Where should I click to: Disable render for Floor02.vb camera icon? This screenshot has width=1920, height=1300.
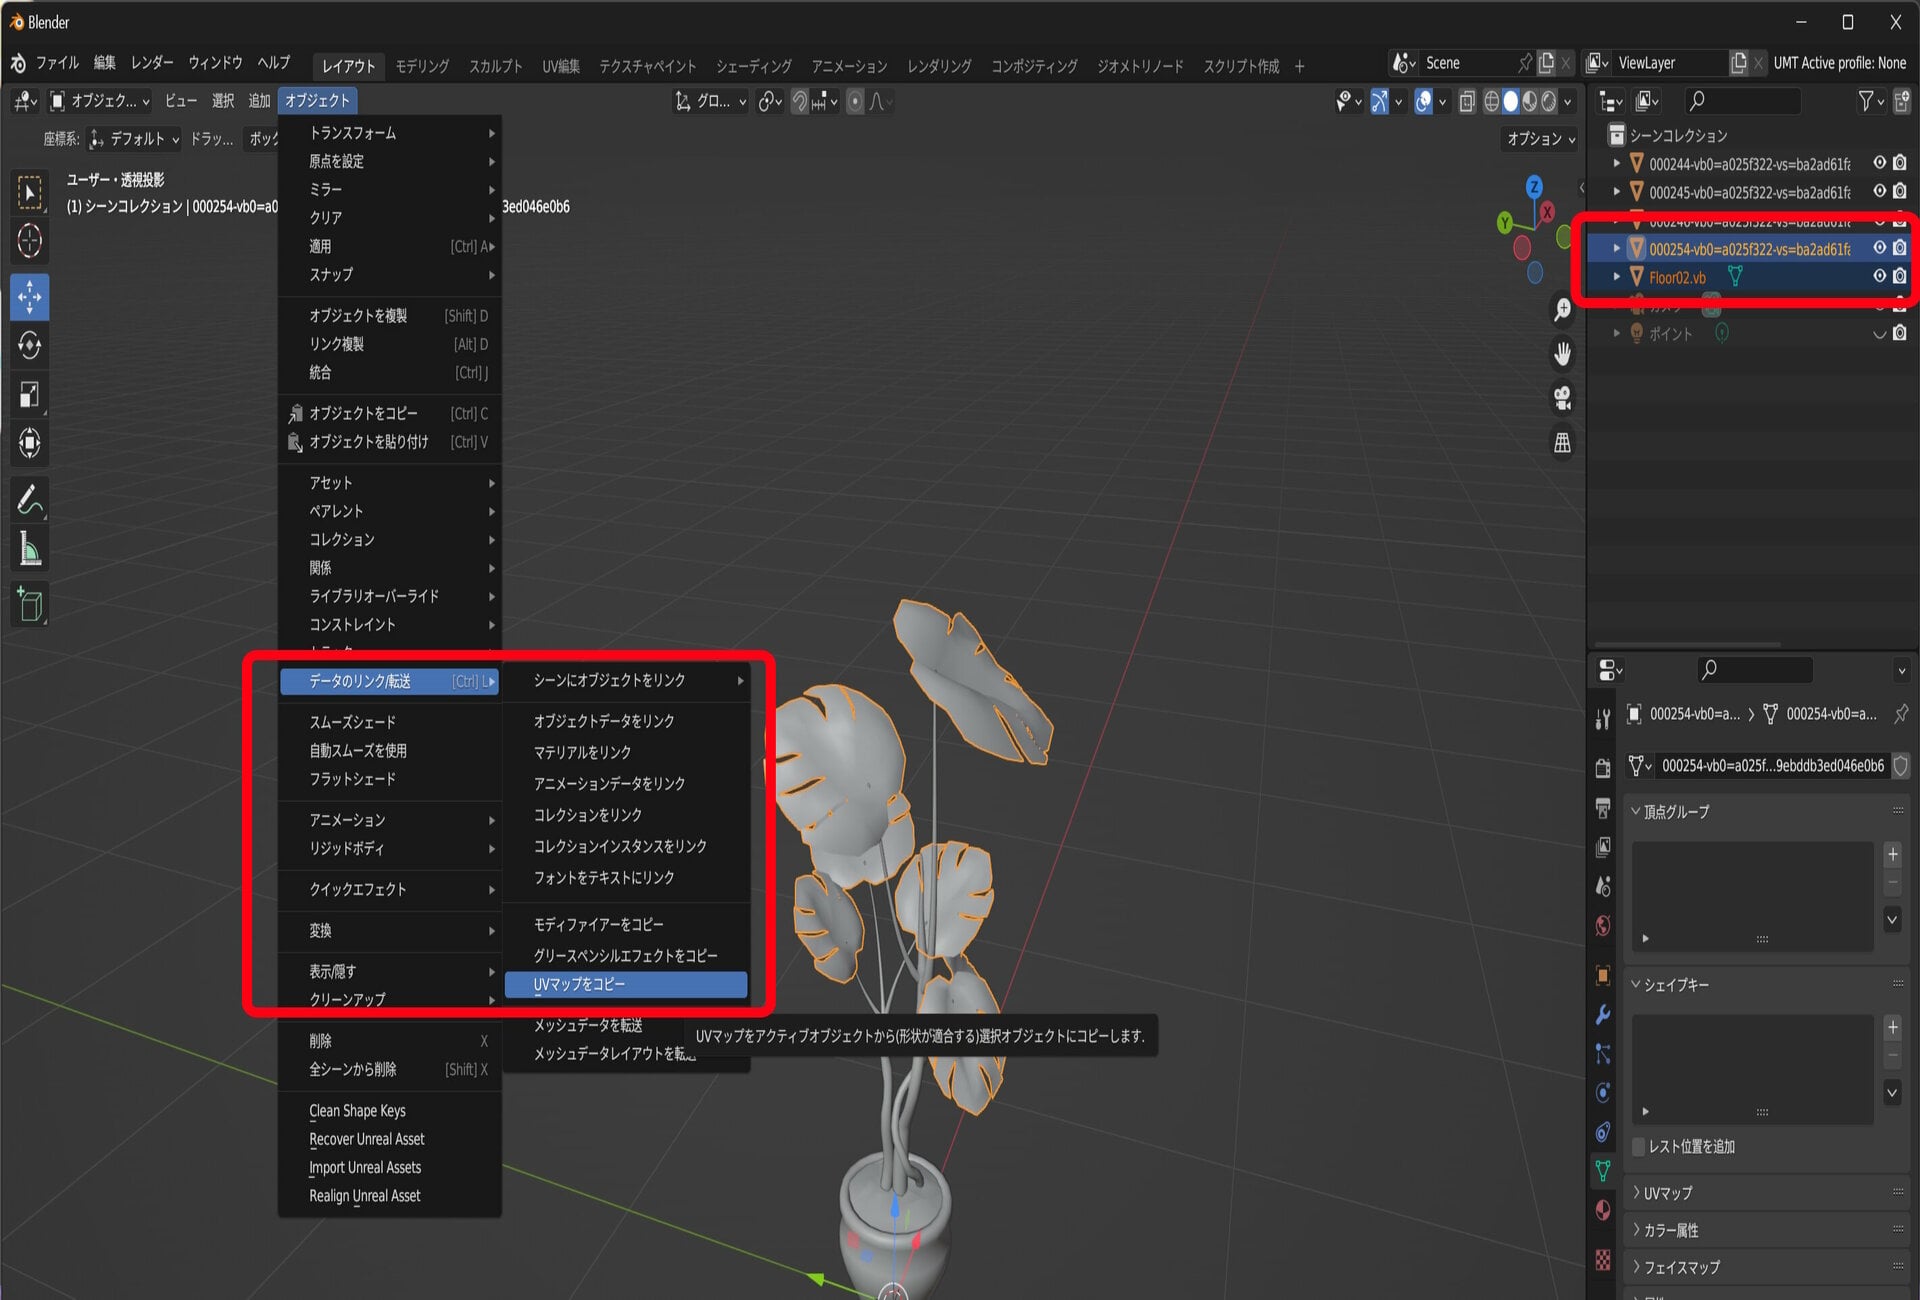1900,276
